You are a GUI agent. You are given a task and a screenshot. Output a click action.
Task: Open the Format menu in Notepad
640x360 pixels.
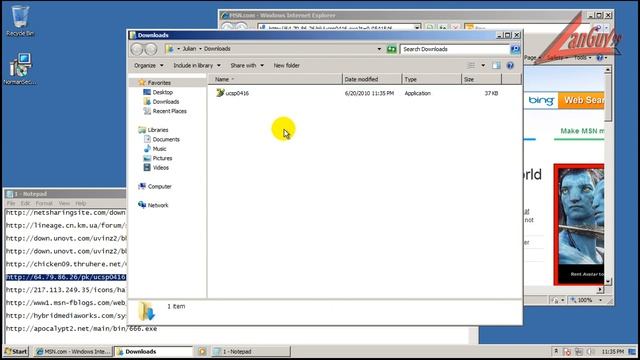point(44,203)
